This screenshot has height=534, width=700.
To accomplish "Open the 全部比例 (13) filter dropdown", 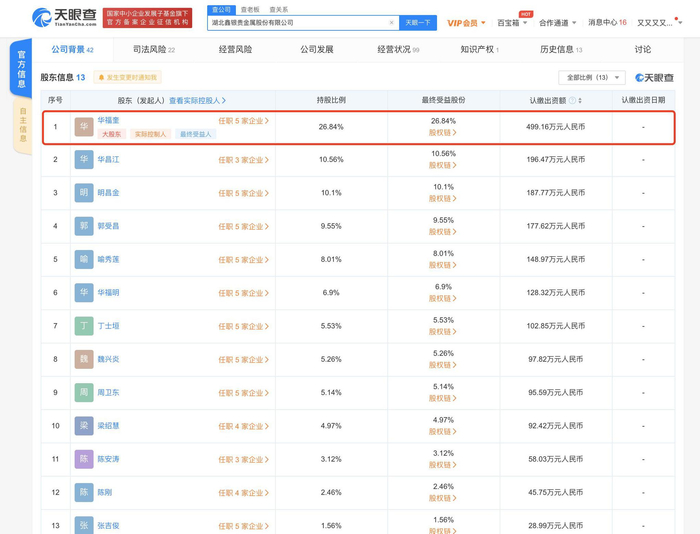I will coord(593,77).
